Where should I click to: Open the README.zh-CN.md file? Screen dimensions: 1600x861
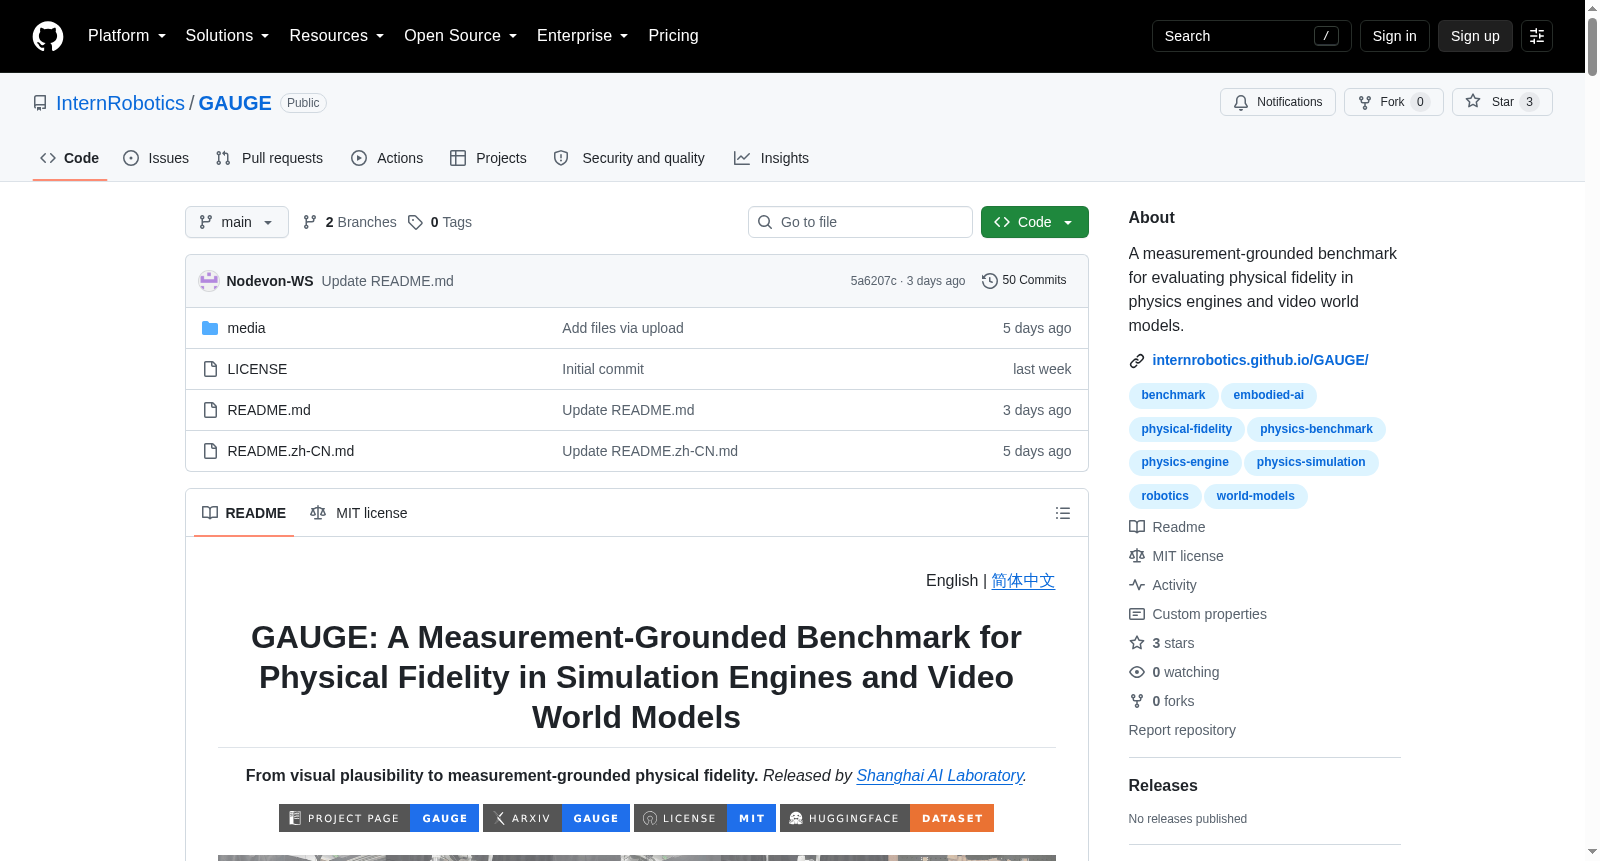(x=291, y=451)
